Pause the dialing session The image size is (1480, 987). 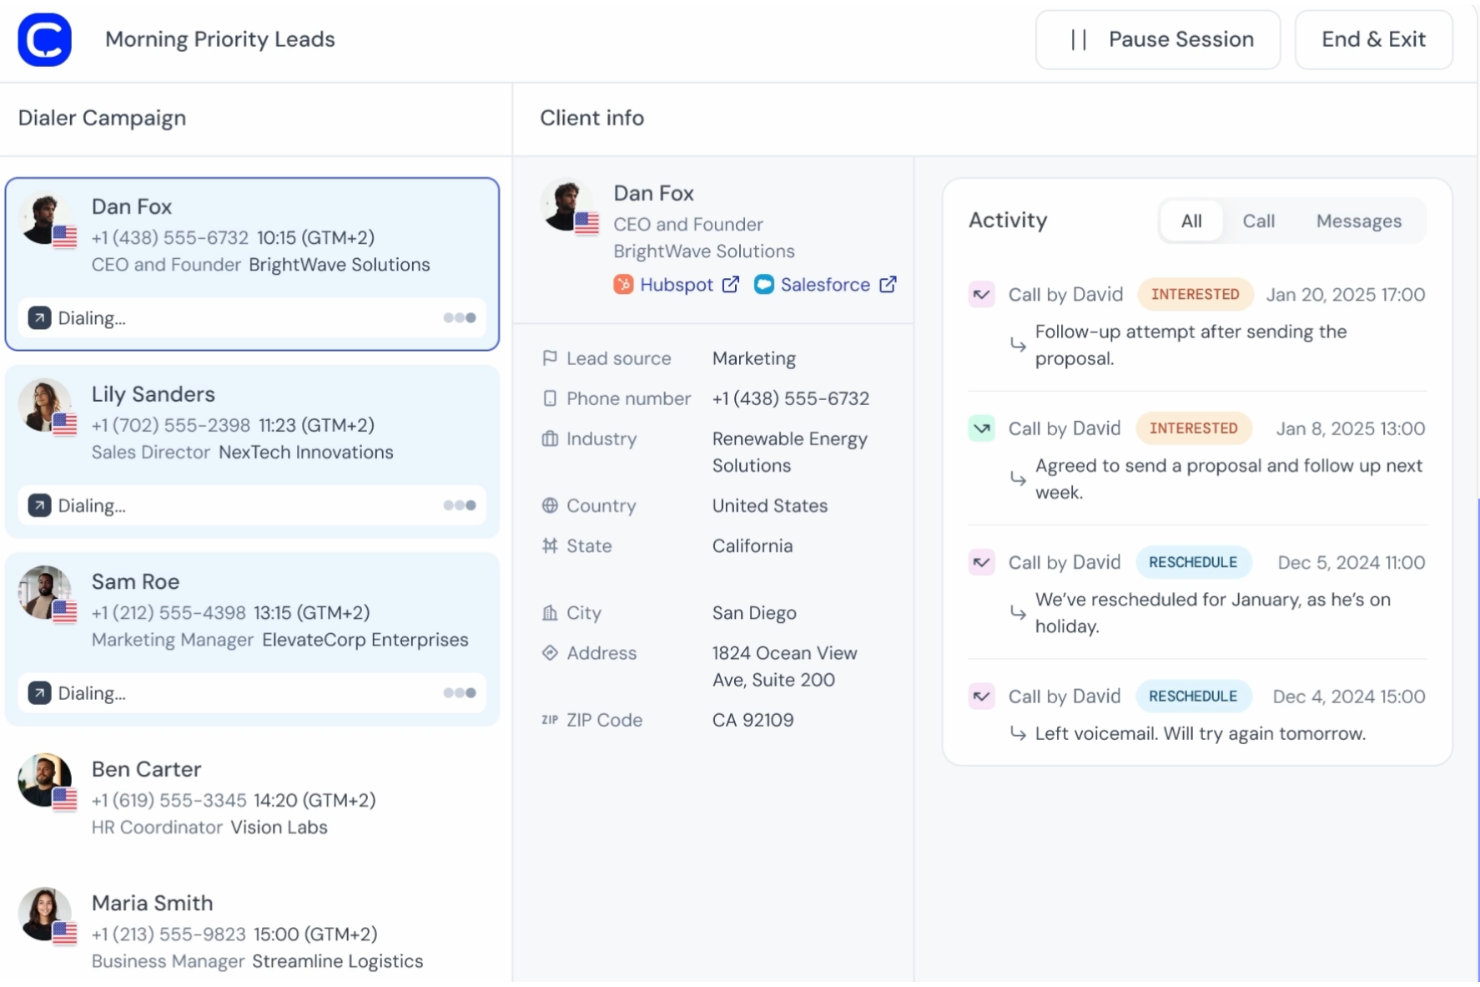pos(1157,39)
